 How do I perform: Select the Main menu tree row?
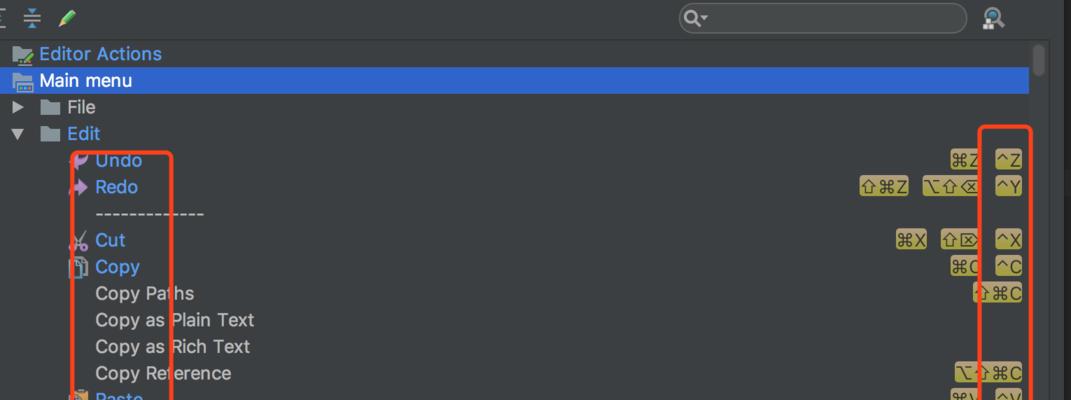[520, 81]
